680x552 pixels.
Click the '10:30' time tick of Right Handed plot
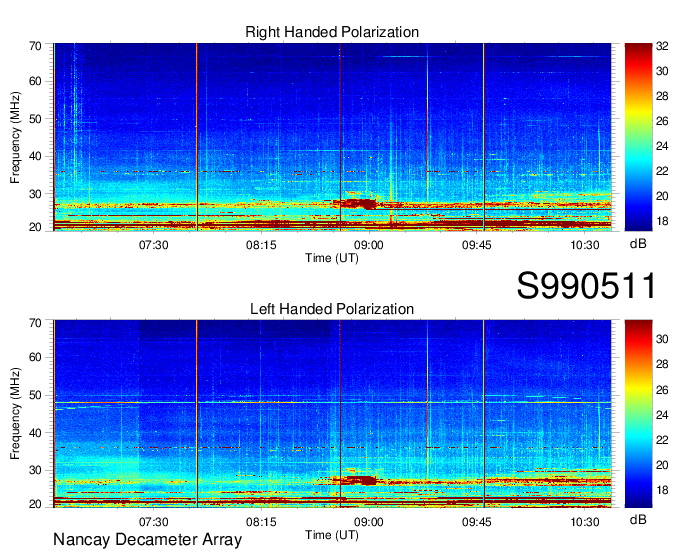pos(585,245)
